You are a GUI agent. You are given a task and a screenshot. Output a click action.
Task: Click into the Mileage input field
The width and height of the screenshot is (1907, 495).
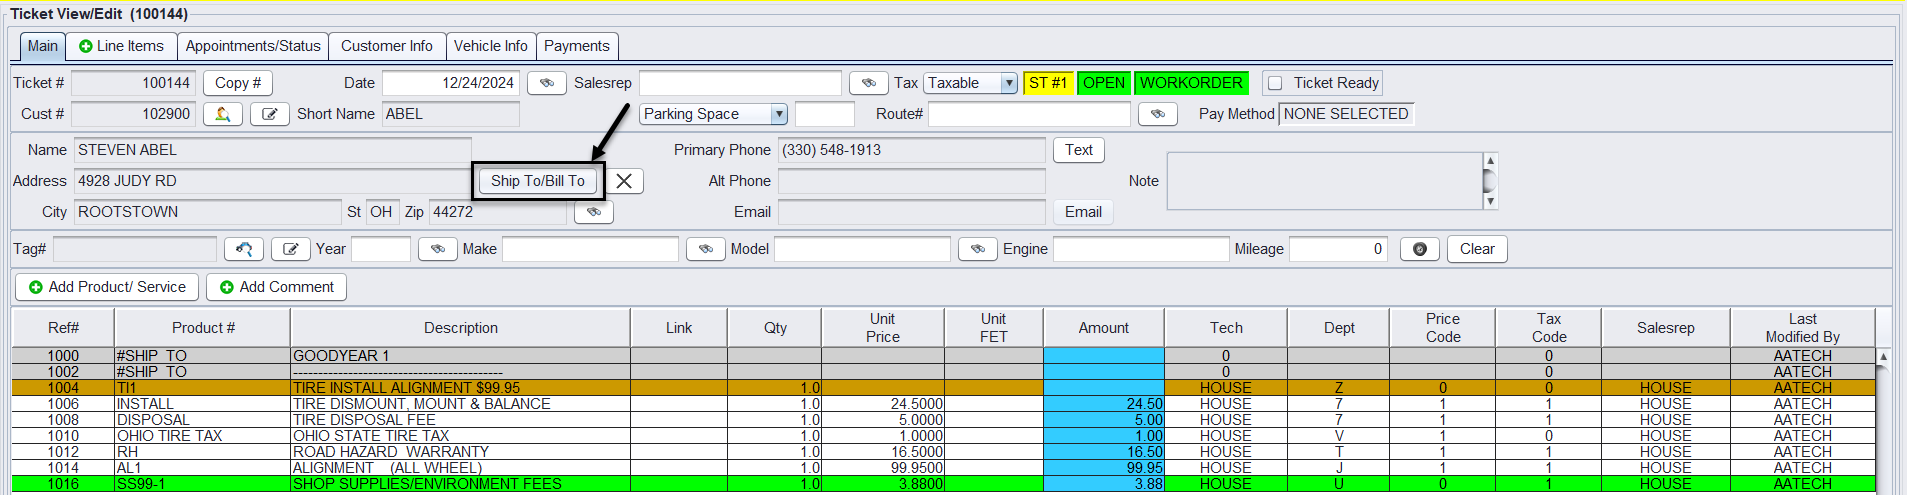point(1337,249)
